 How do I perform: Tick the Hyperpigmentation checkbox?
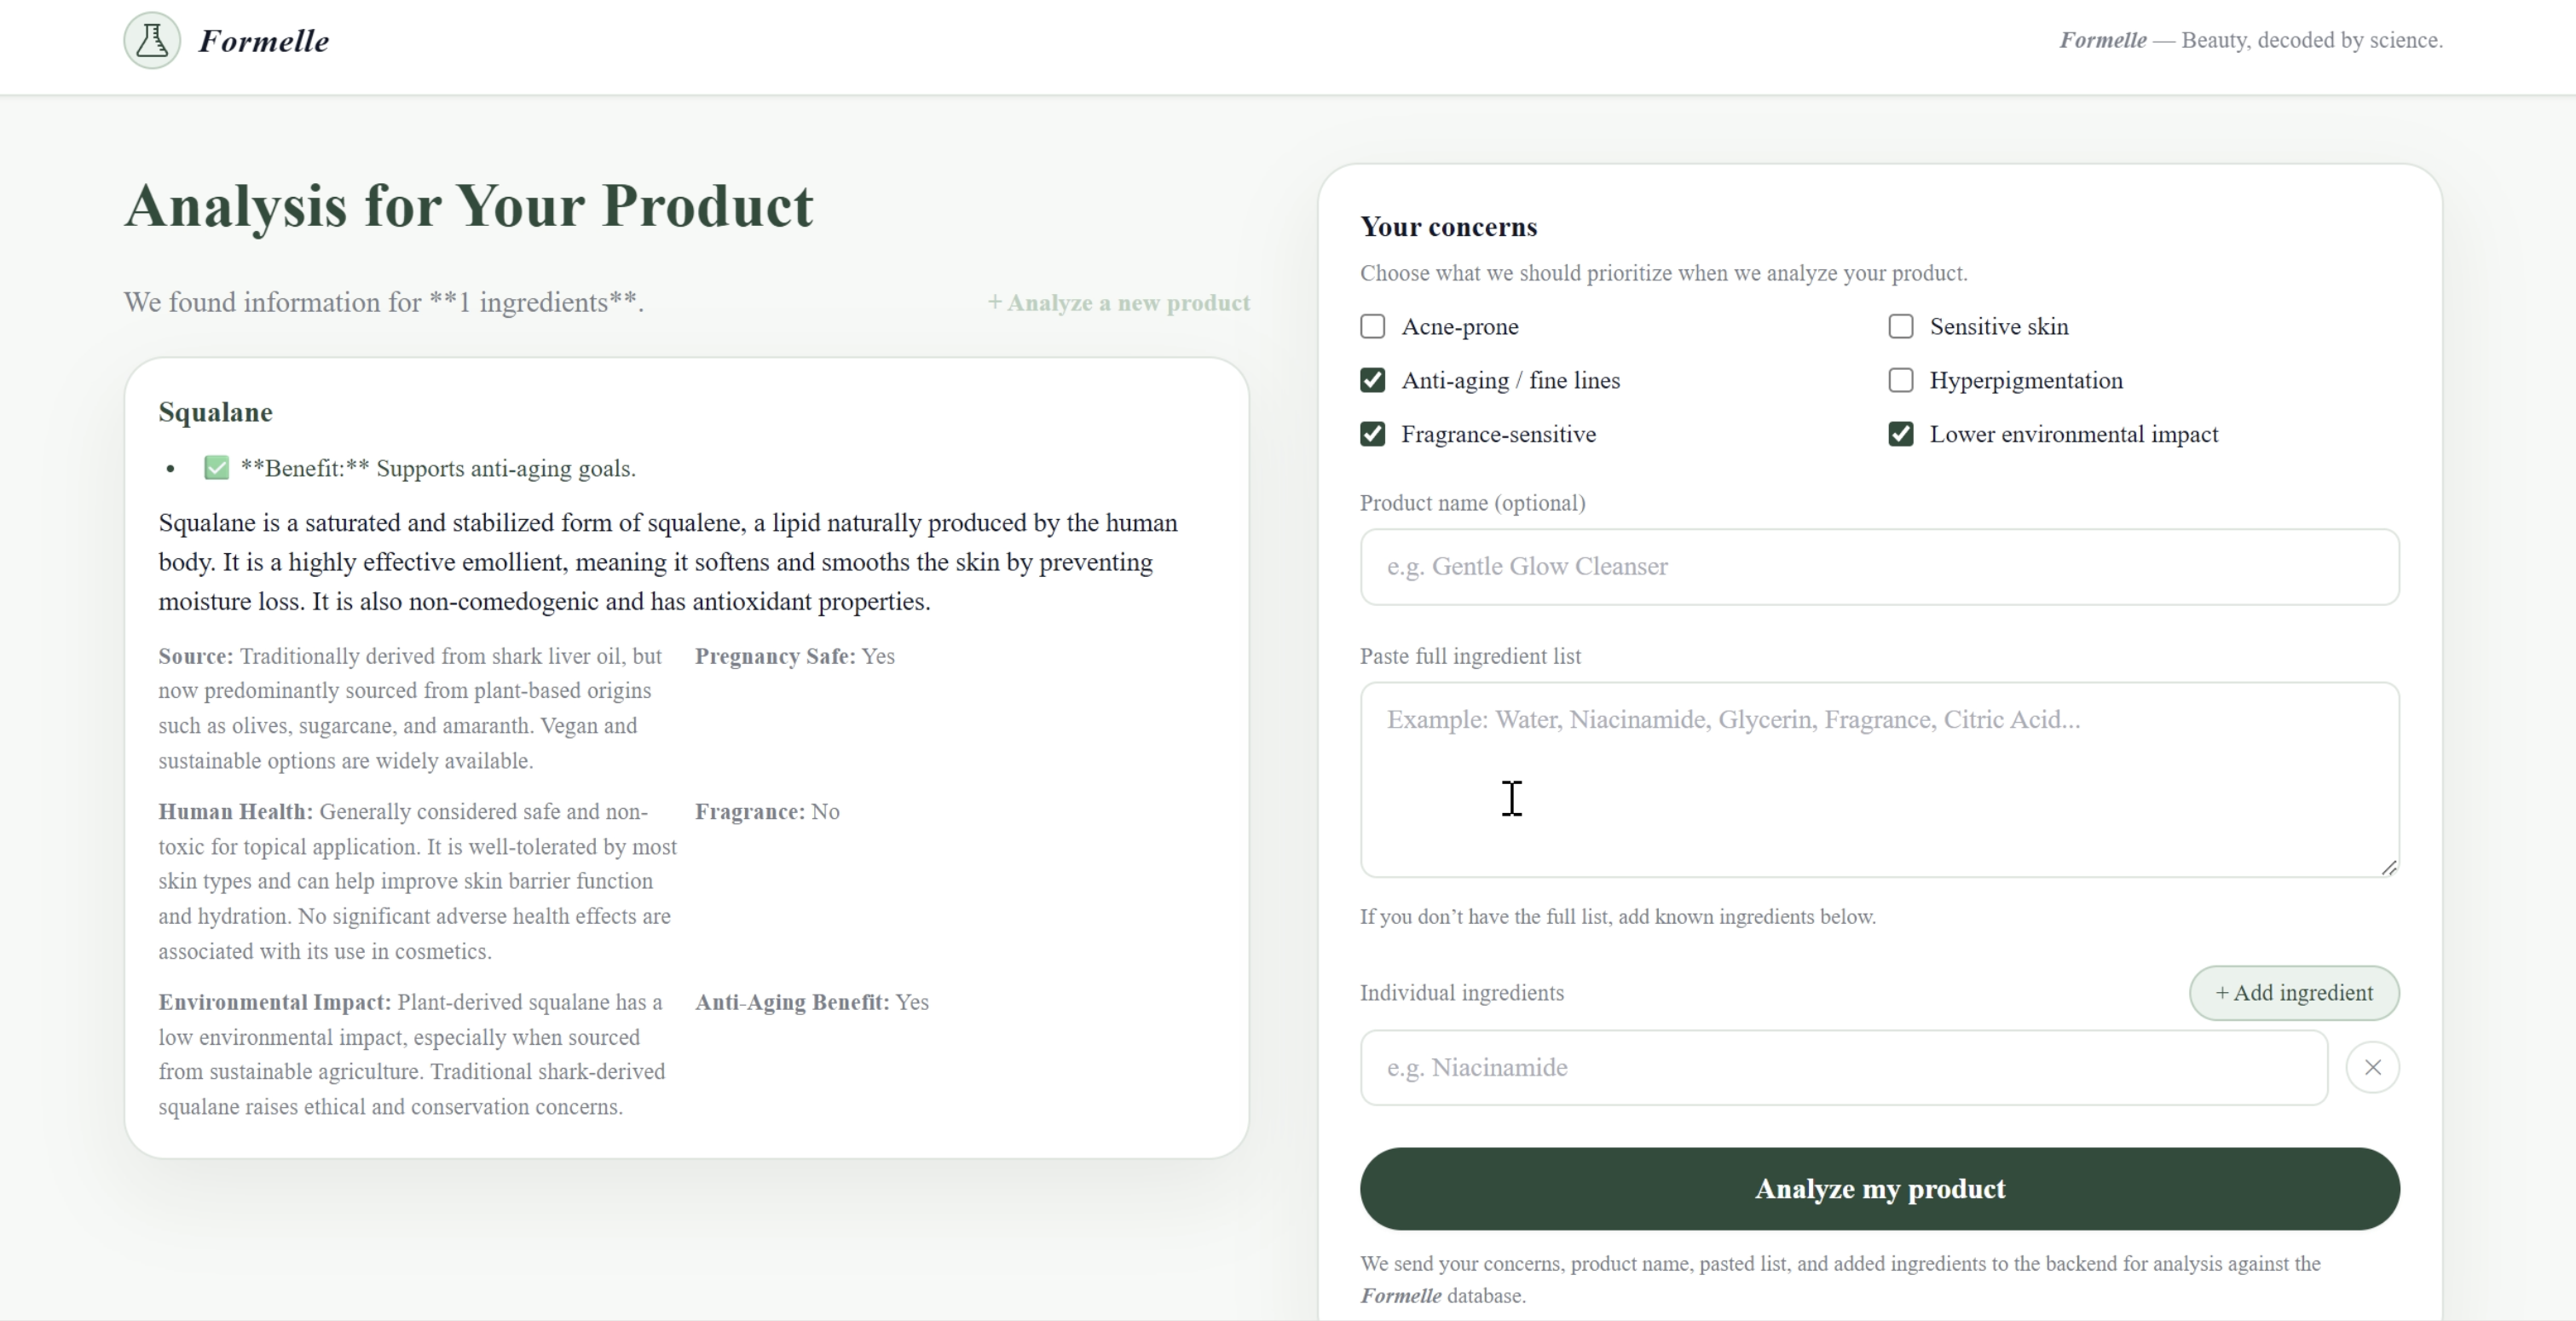coord(1900,381)
